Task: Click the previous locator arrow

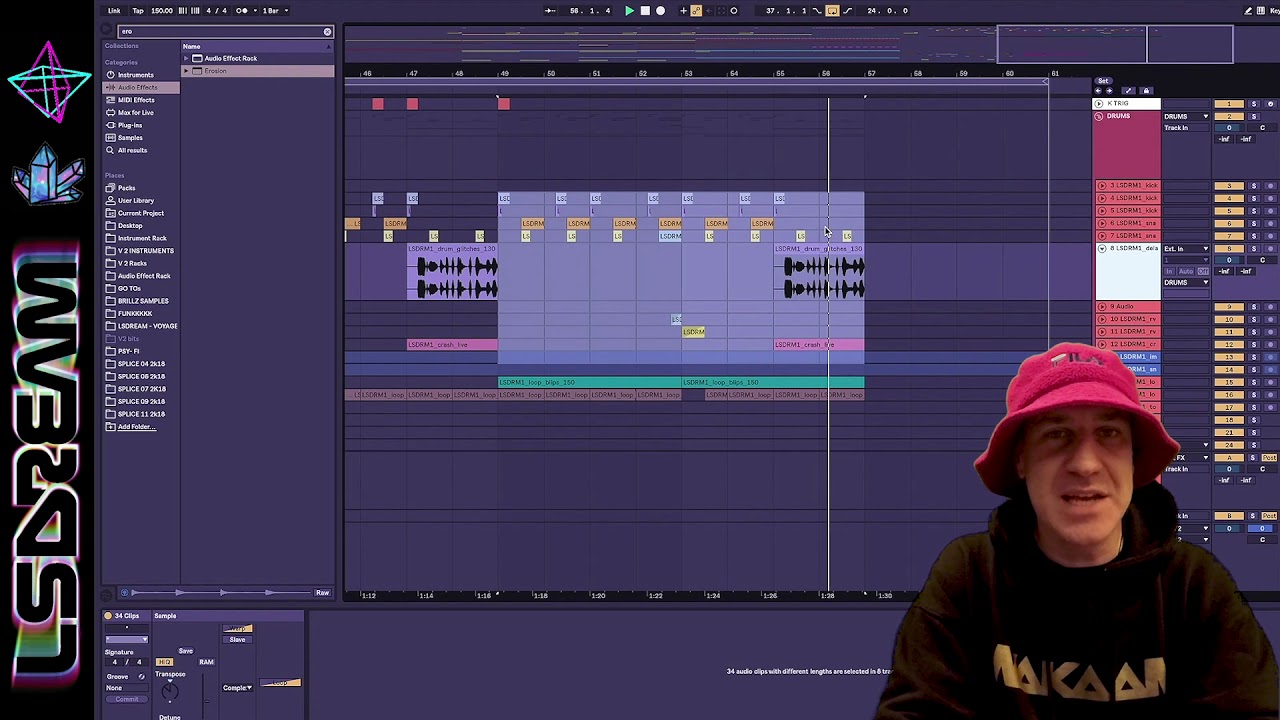Action: (x=1098, y=91)
